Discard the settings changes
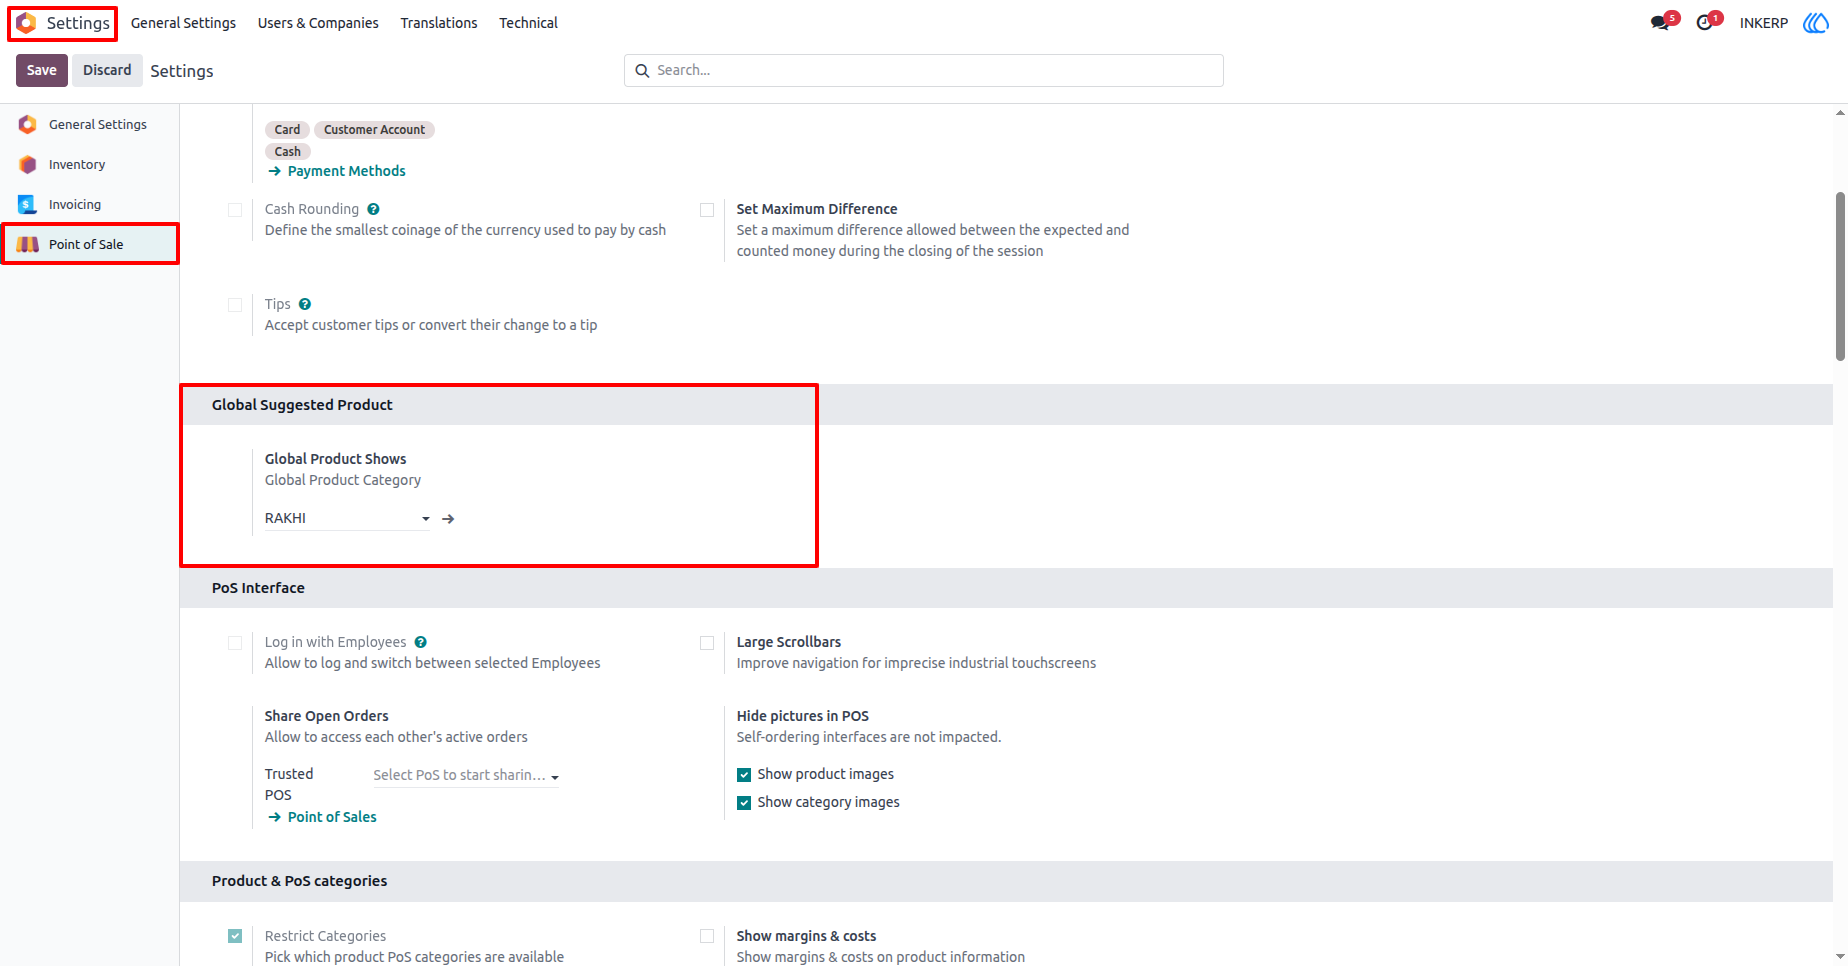 click(x=107, y=71)
